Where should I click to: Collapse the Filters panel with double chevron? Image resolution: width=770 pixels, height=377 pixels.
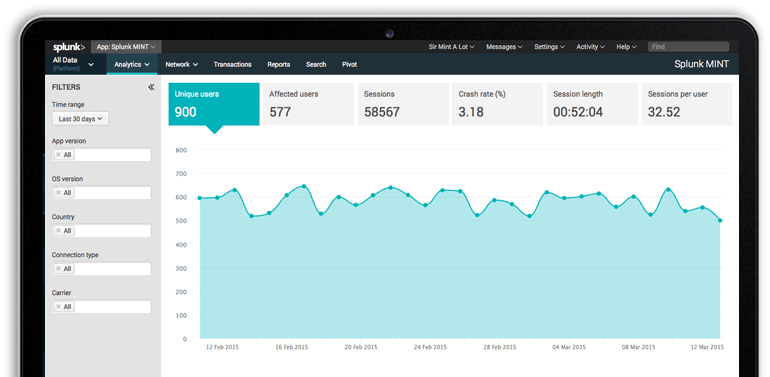point(151,87)
